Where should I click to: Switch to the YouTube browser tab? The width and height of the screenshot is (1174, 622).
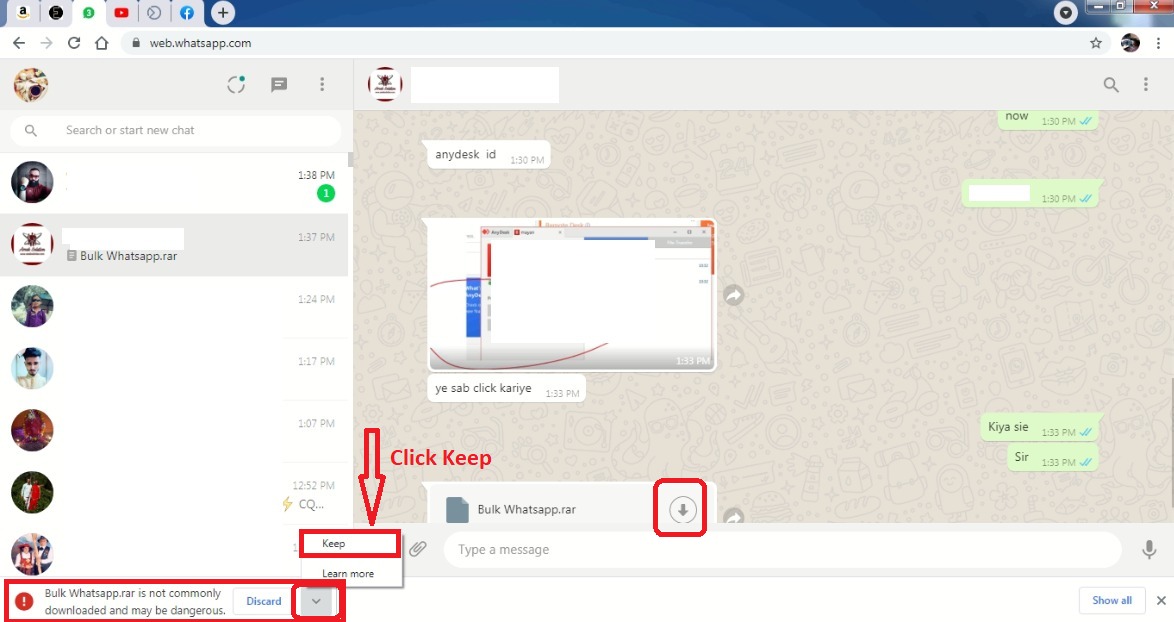[x=121, y=13]
